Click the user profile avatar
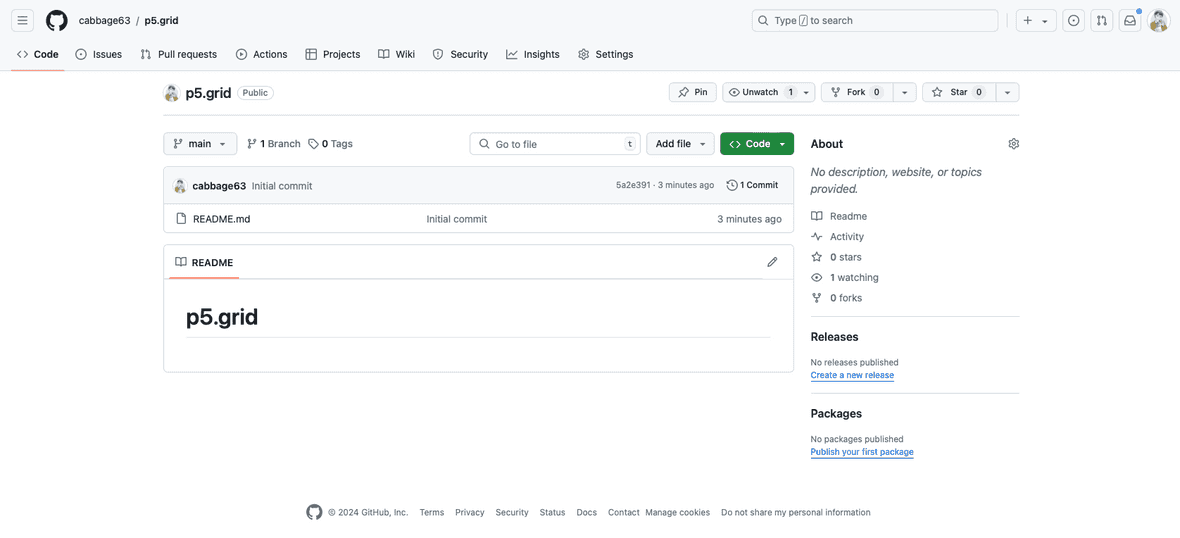1180x538 pixels. tap(1158, 20)
